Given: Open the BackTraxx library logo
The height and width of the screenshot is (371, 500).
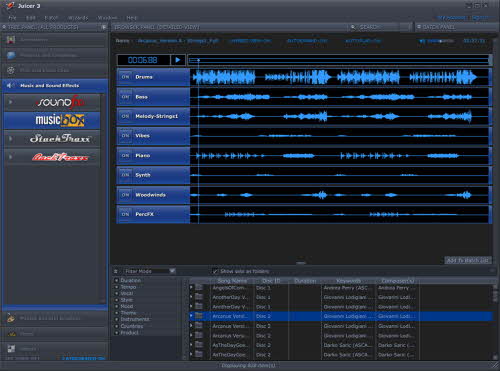Looking at the screenshot, I should [60, 157].
